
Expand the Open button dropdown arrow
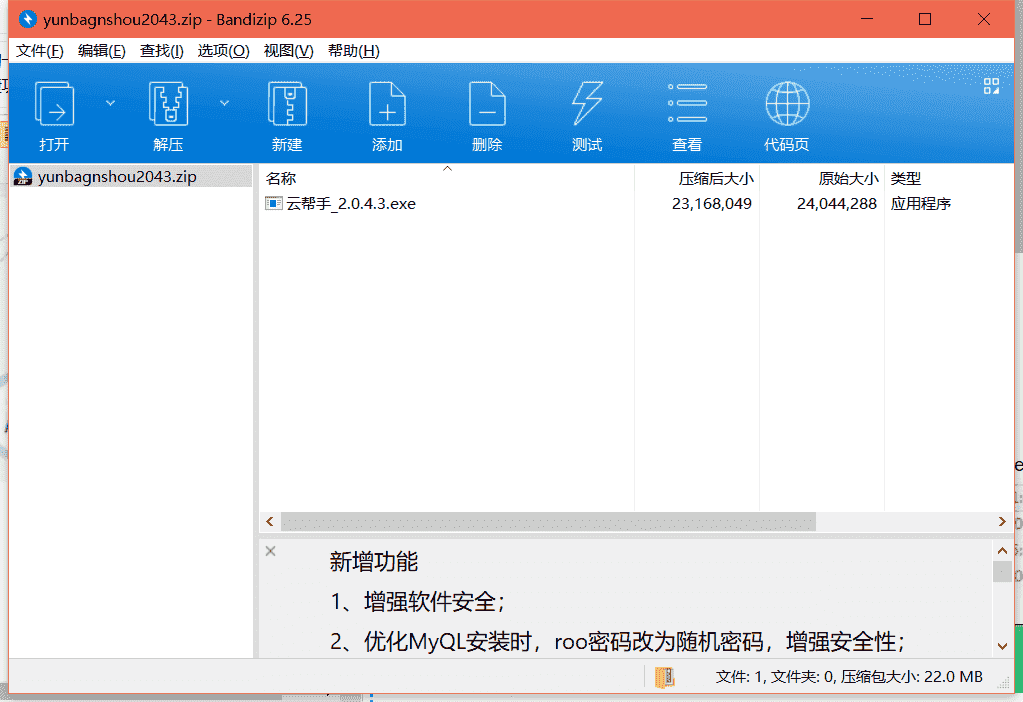coord(110,103)
